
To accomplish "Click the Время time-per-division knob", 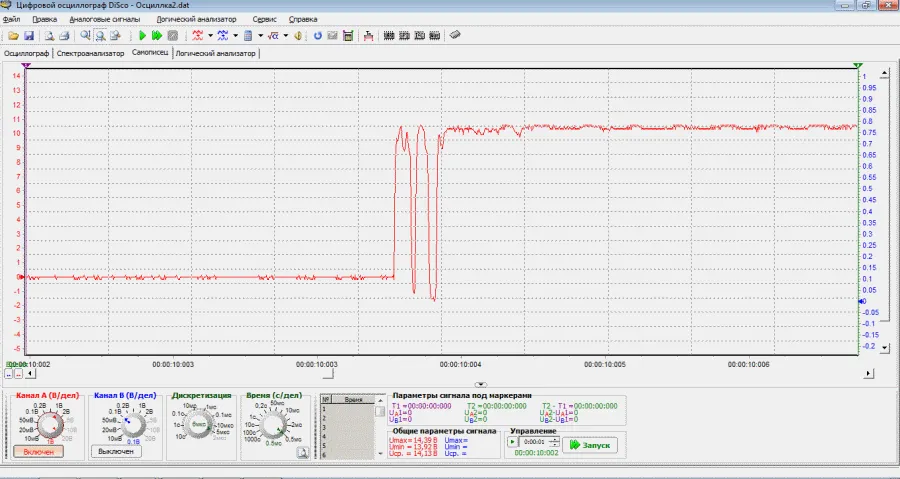I will click(x=272, y=425).
